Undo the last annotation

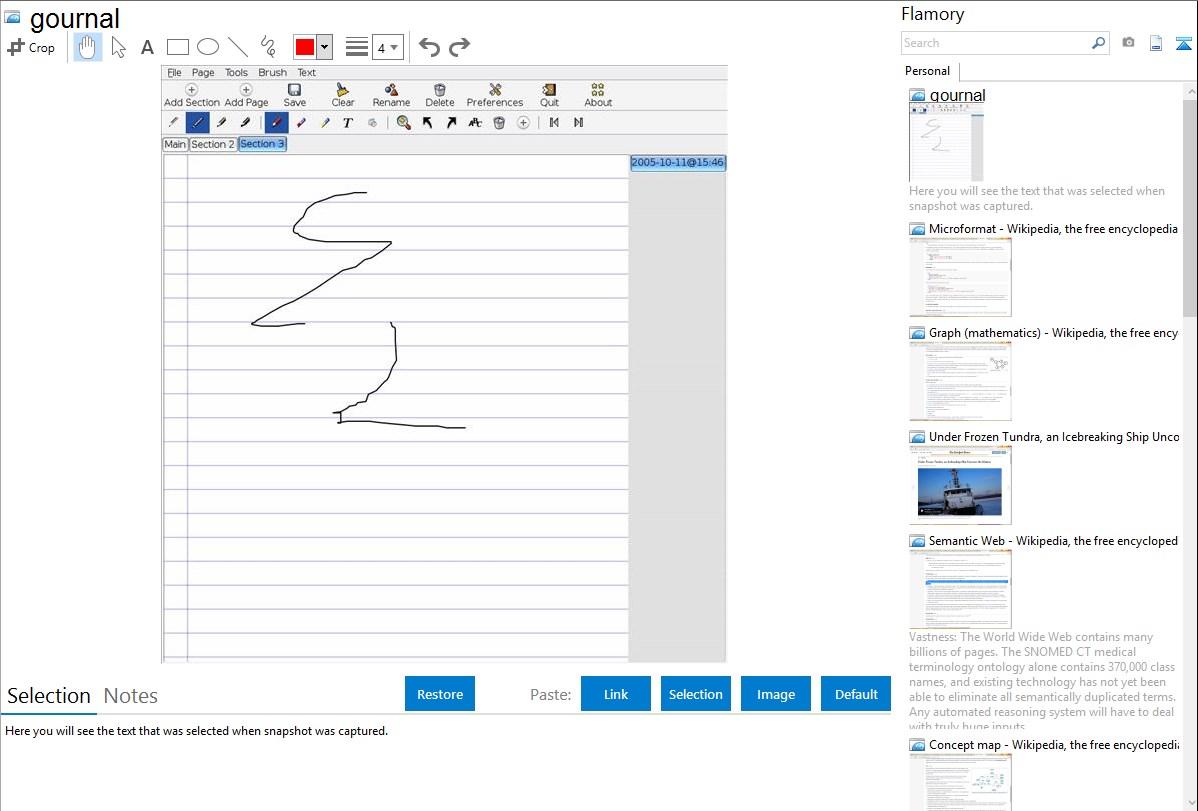tap(429, 47)
